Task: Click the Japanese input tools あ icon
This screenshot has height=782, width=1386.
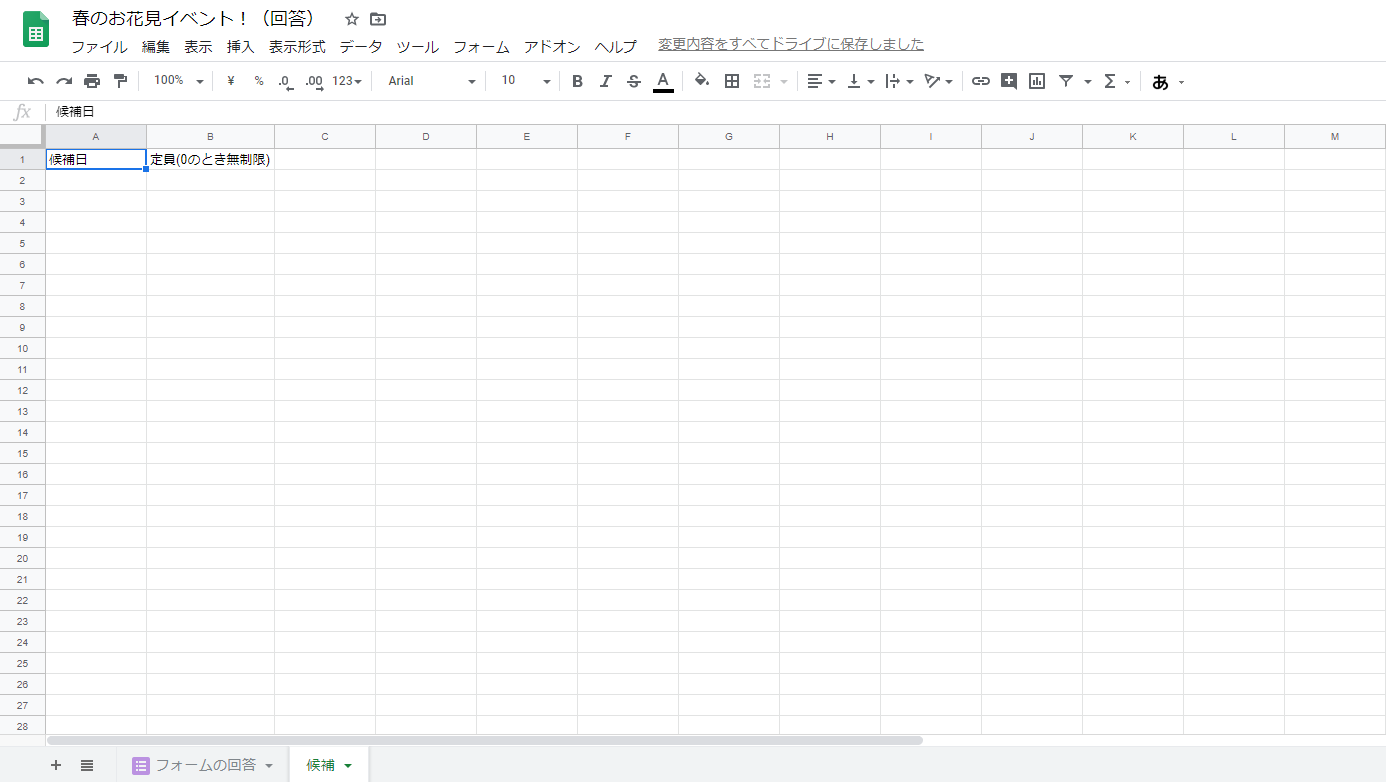Action: [1160, 82]
